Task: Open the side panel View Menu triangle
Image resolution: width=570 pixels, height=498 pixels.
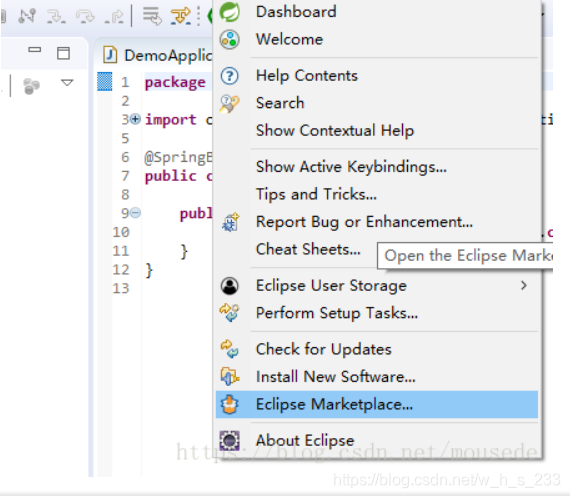Action: point(67,83)
